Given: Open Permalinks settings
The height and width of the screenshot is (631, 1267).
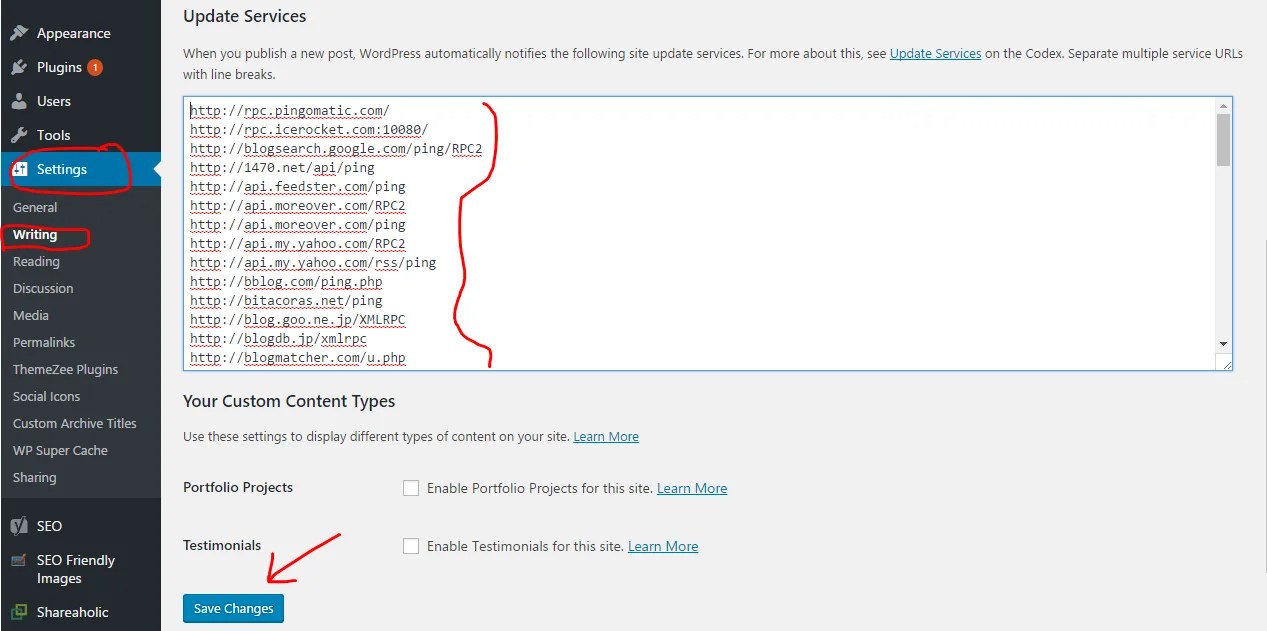Looking at the screenshot, I should pos(44,342).
